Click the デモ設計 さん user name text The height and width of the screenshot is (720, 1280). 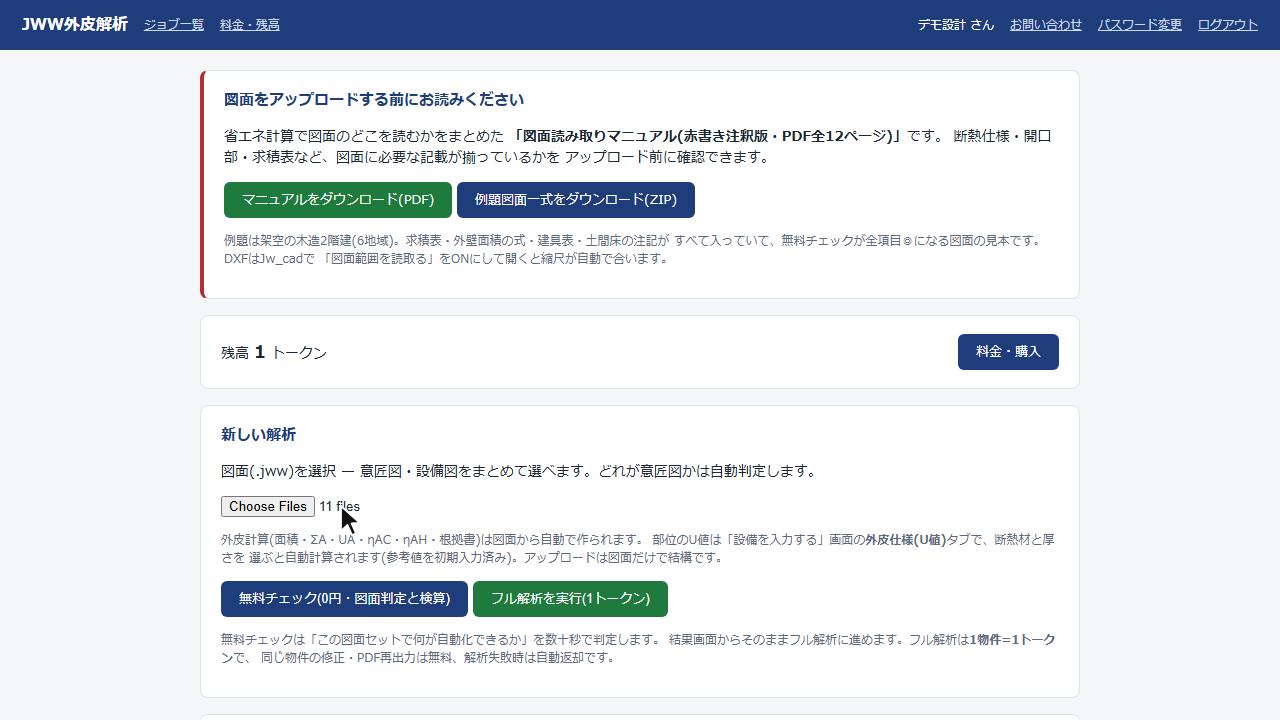pyautogui.click(x=956, y=25)
